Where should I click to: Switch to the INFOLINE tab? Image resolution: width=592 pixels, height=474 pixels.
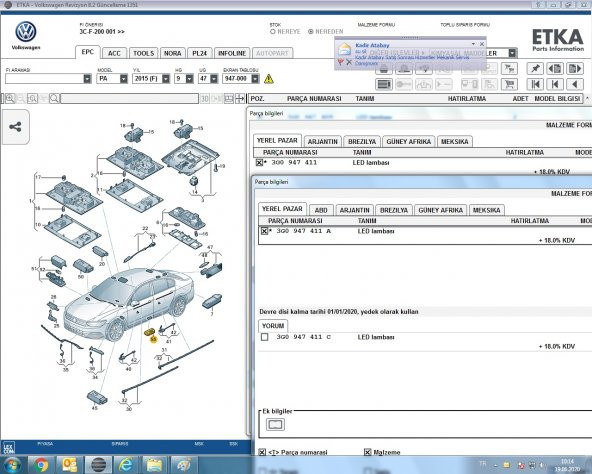[232, 53]
